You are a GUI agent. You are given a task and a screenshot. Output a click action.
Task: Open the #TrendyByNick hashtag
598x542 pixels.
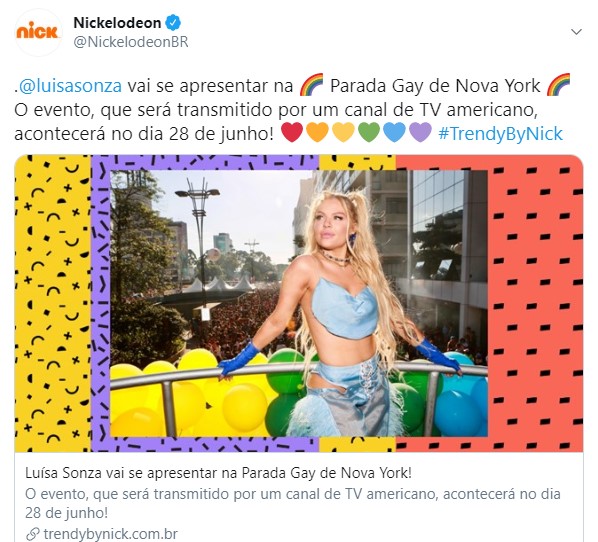click(x=501, y=134)
